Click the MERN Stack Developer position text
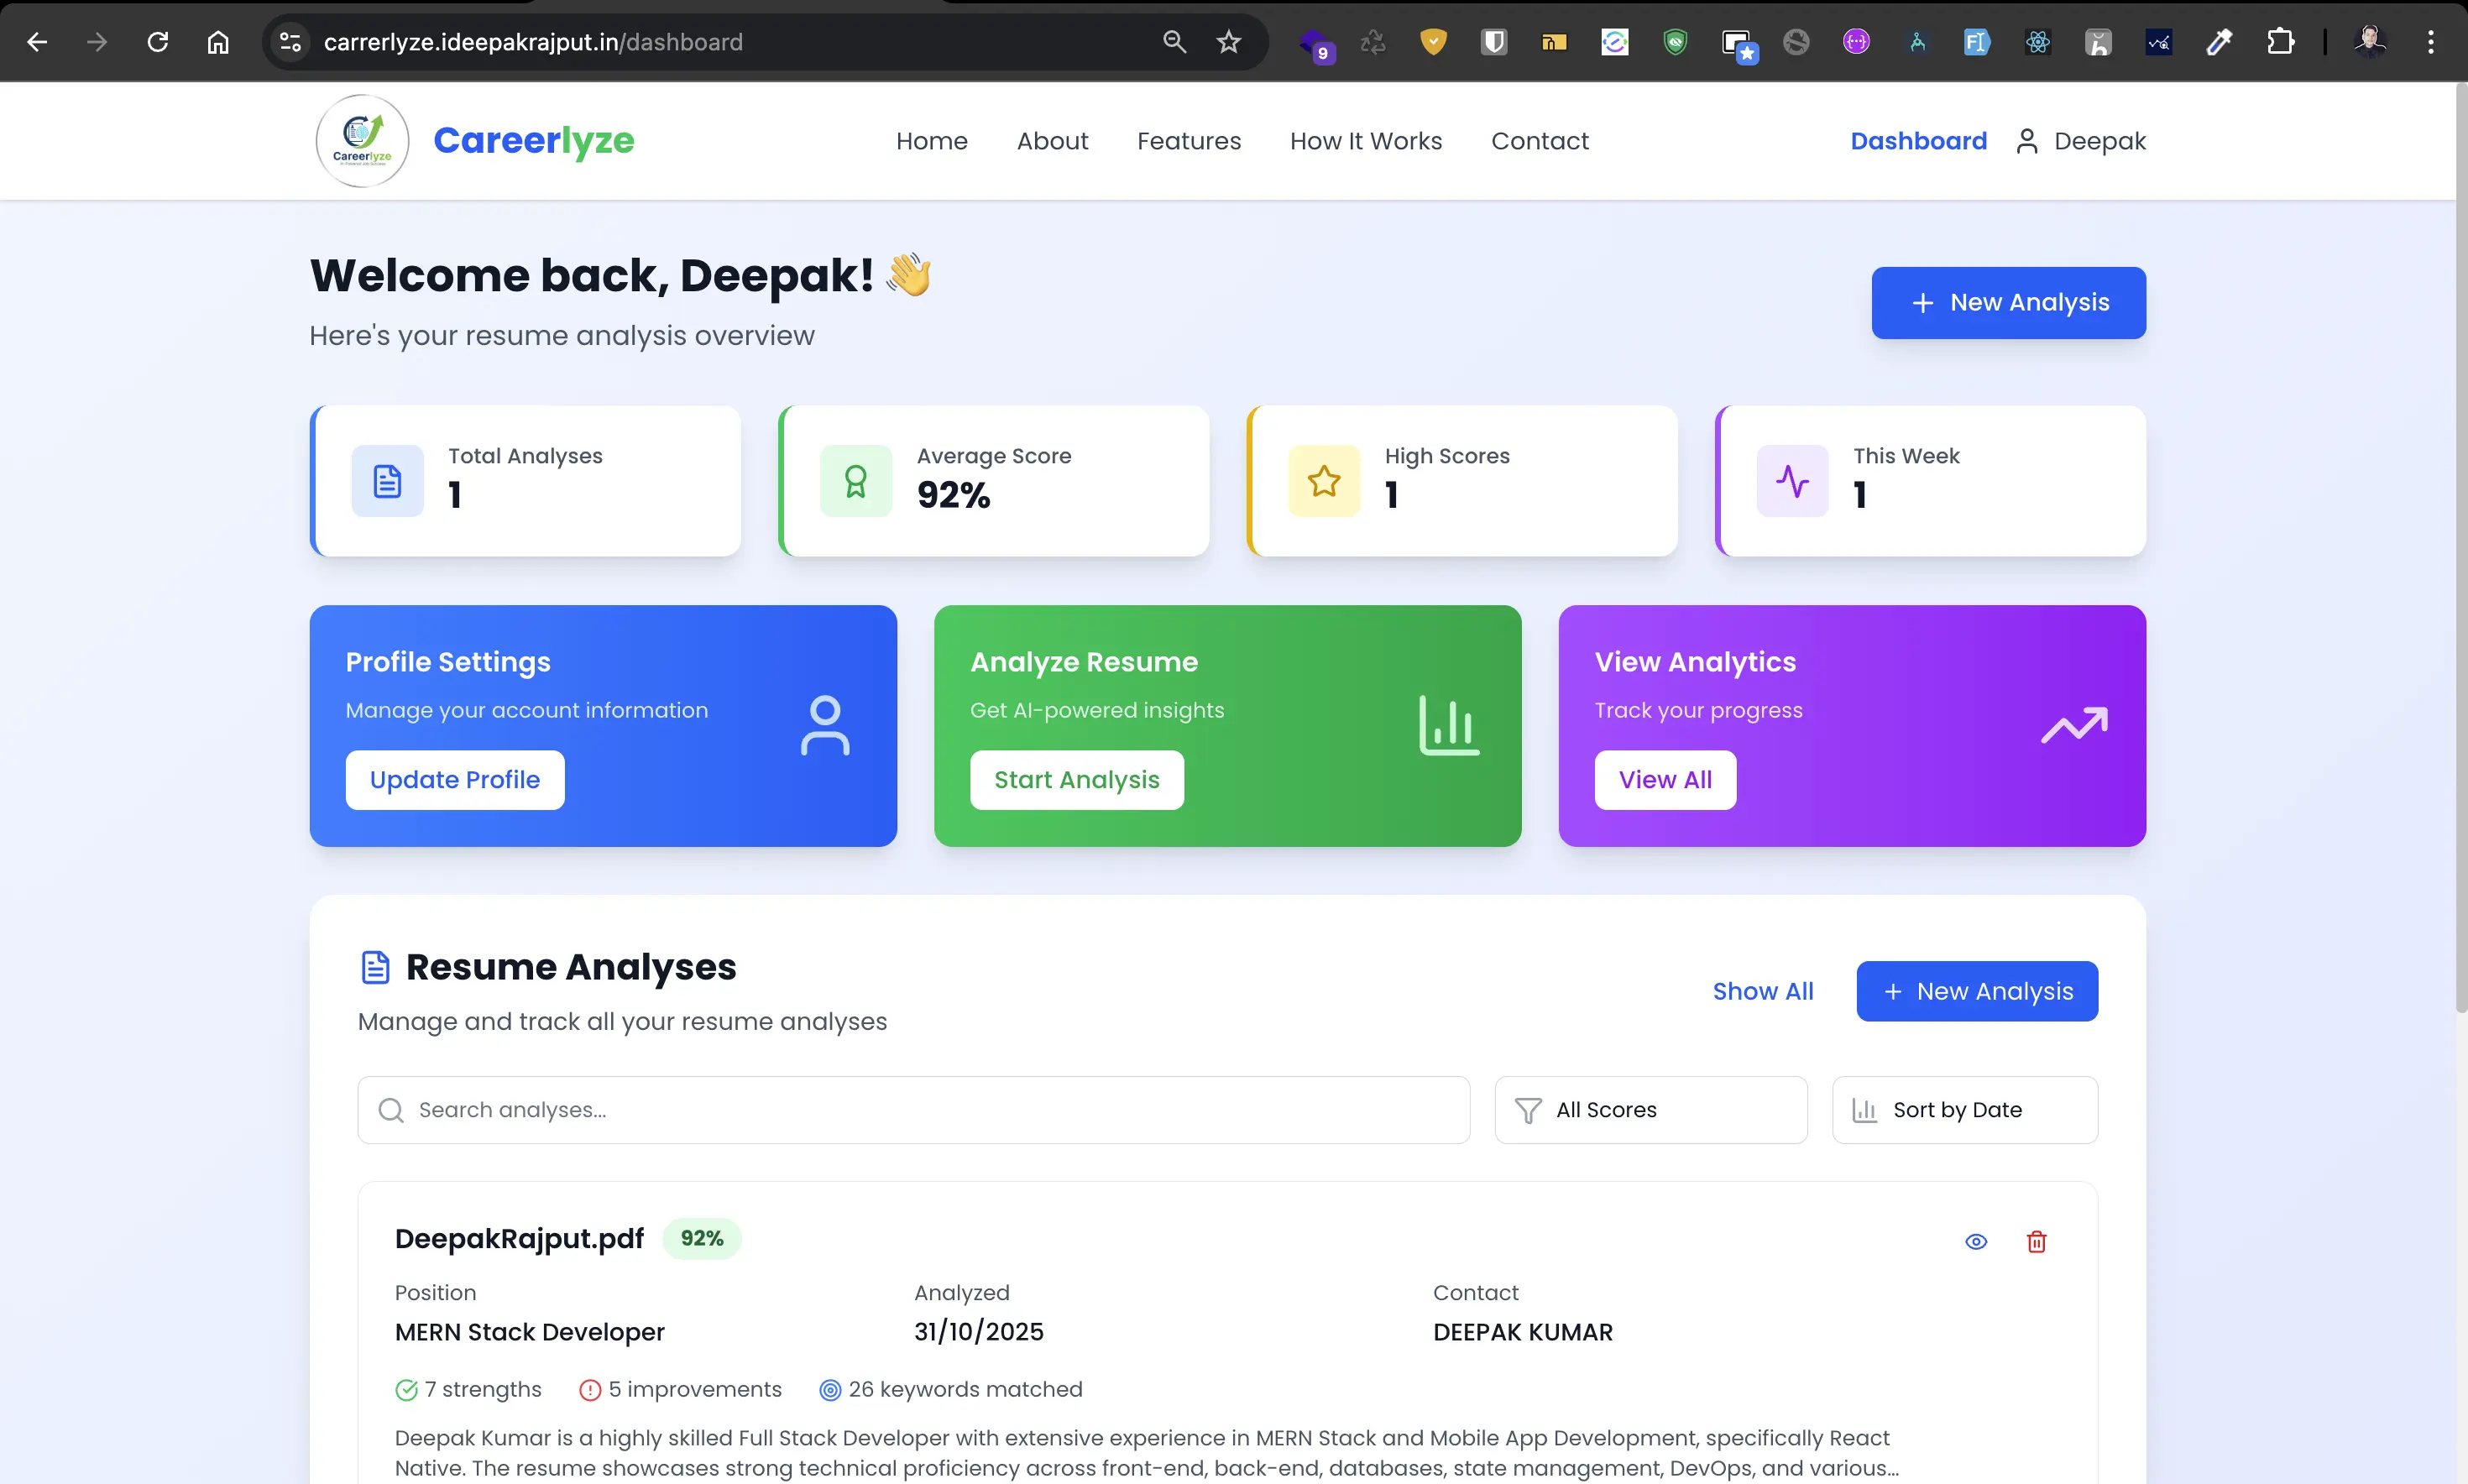Viewport: 2468px width, 1484px height. coord(530,1333)
